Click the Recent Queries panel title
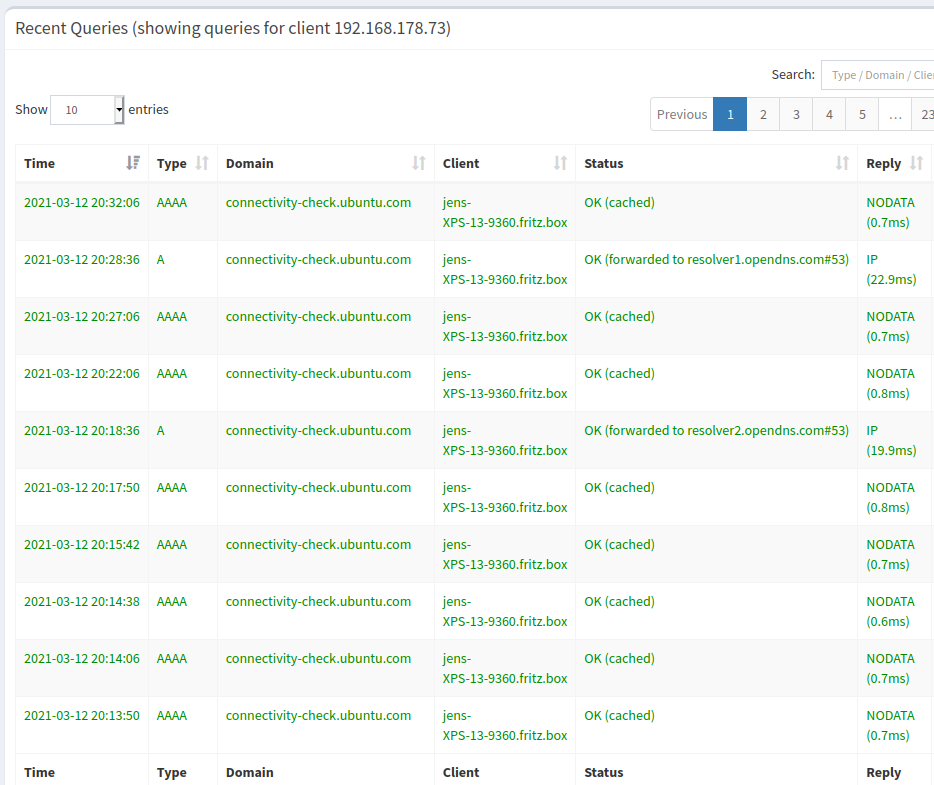The height and width of the screenshot is (785, 934). (x=233, y=29)
